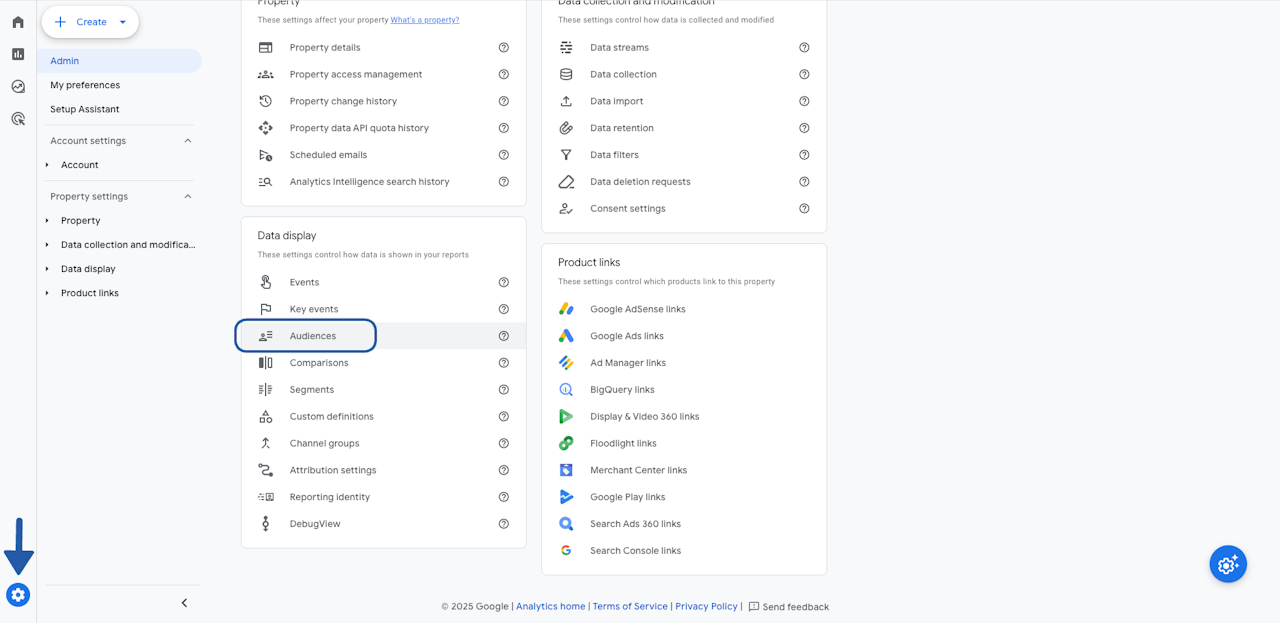Viewport: 1280px width, 623px height.
Task: Open the Reports icon in left rail
Action: click(18, 54)
